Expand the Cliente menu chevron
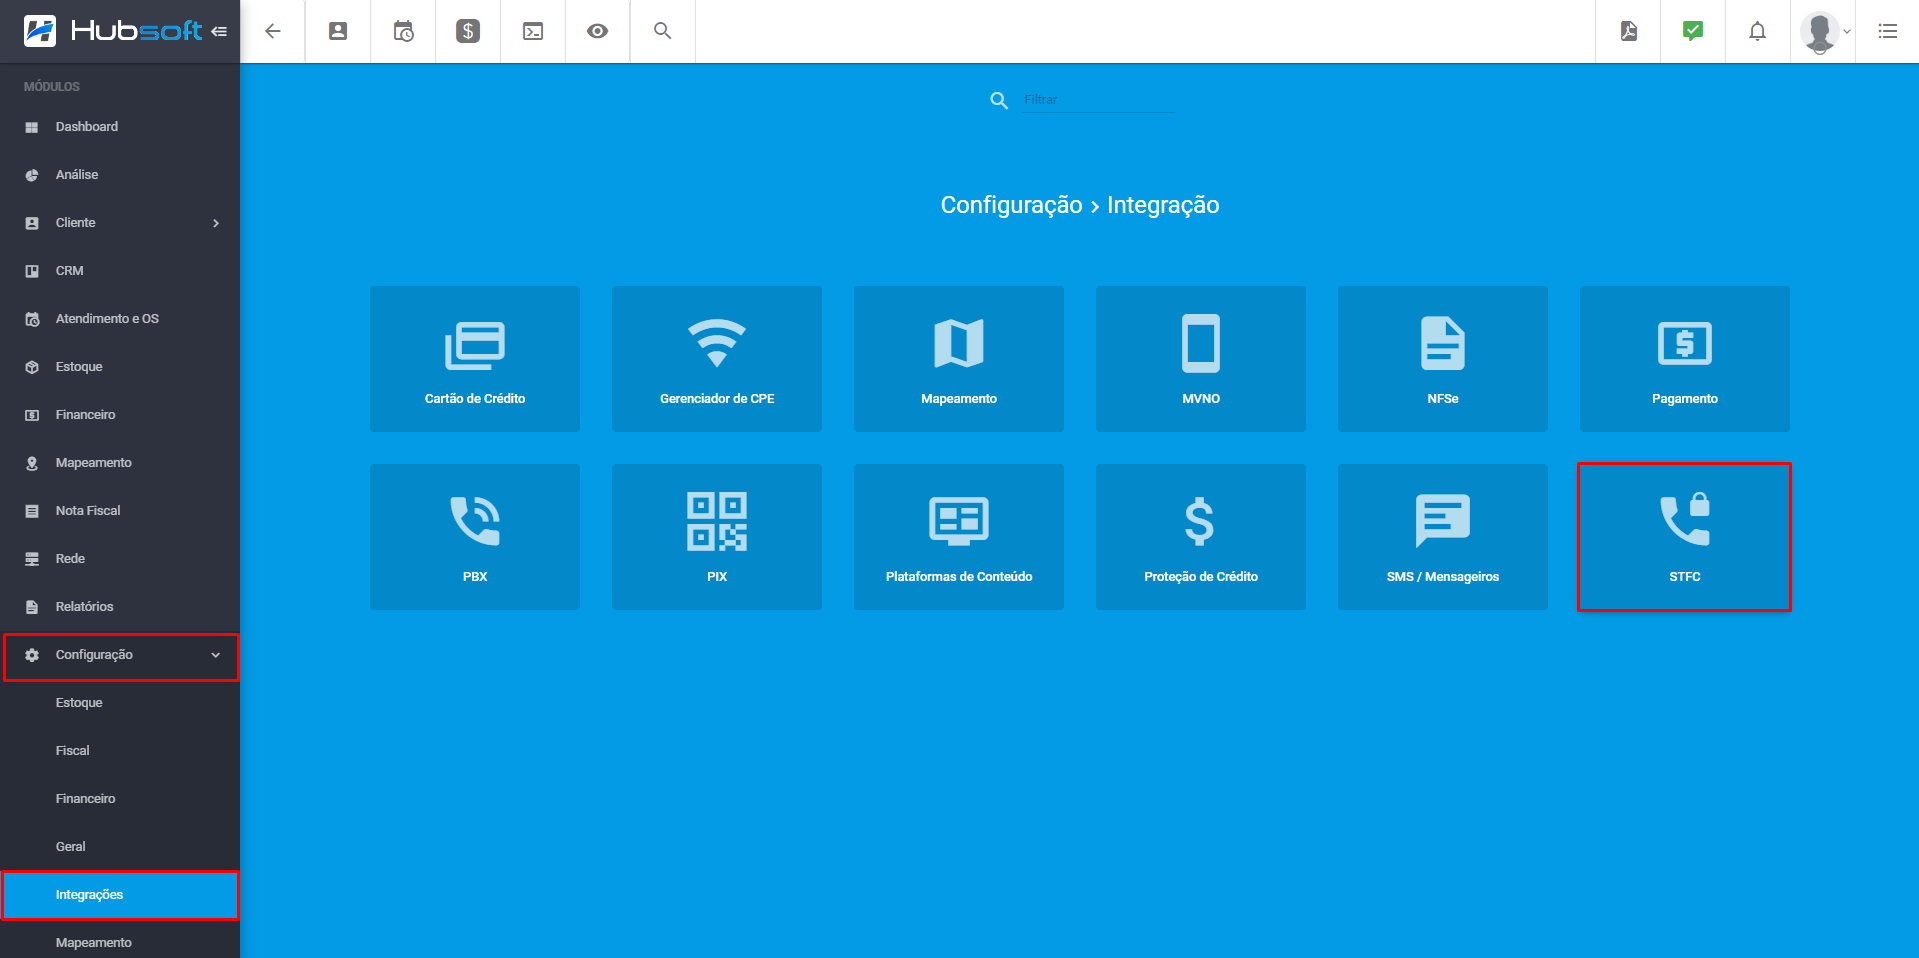The height and width of the screenshot is (958, 1919). [x=216, y=223]
